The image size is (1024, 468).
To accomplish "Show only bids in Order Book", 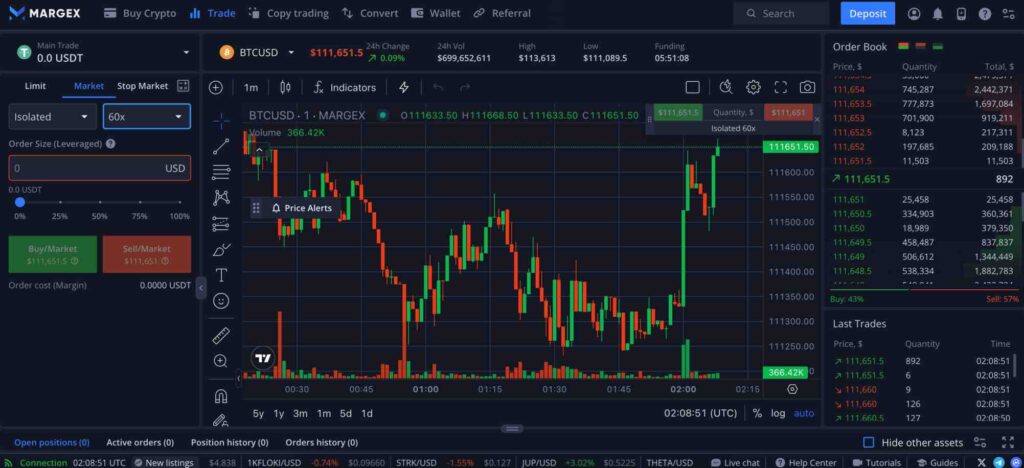I will pos(938,46).
